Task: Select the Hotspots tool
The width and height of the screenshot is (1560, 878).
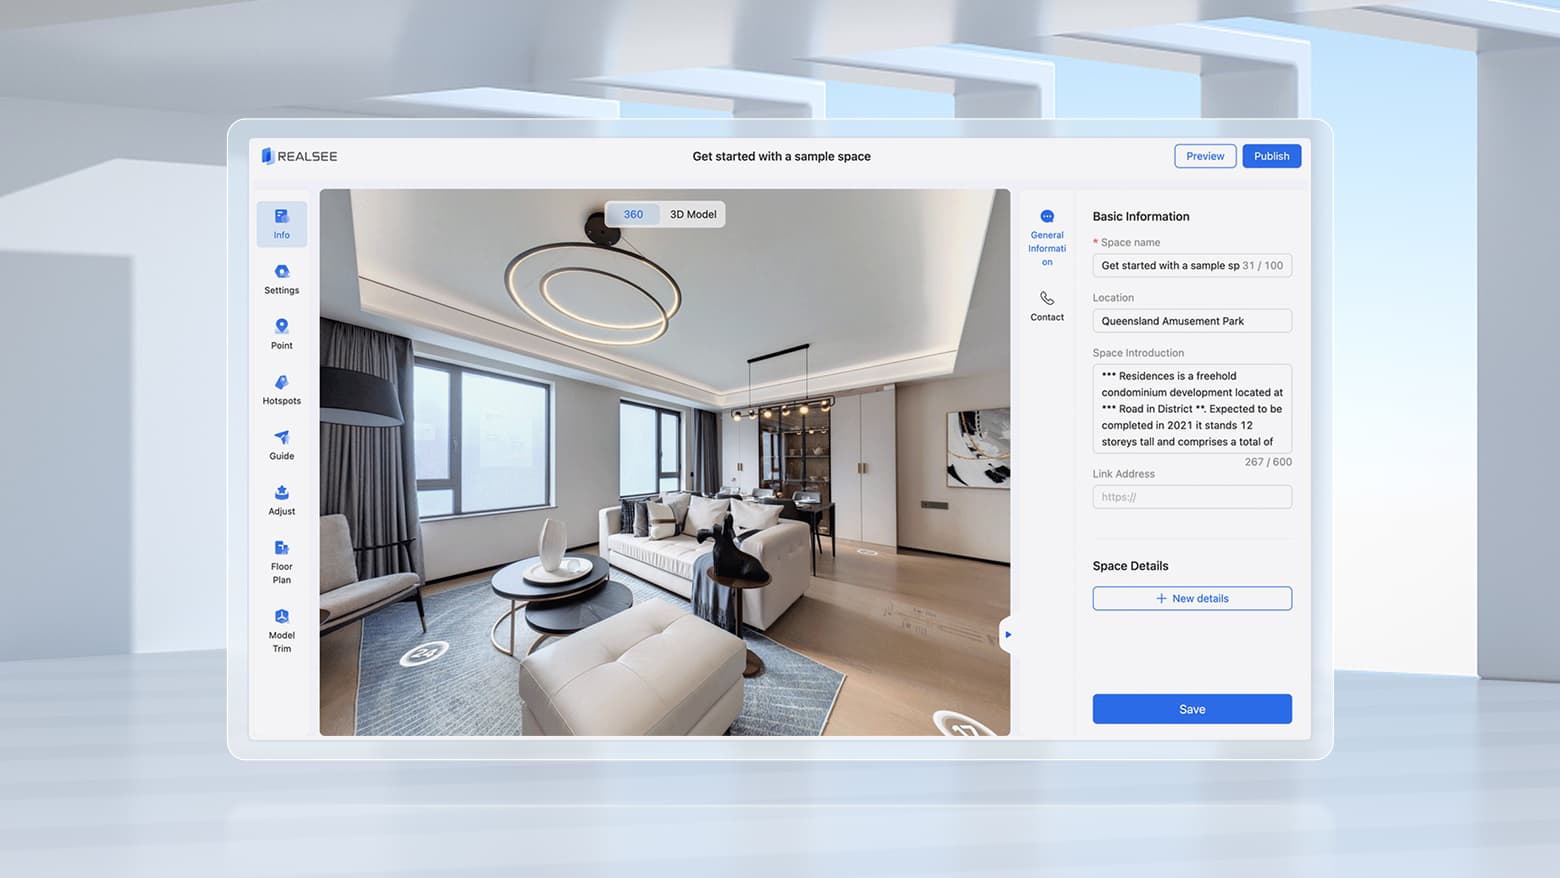Action: point(281,389)
